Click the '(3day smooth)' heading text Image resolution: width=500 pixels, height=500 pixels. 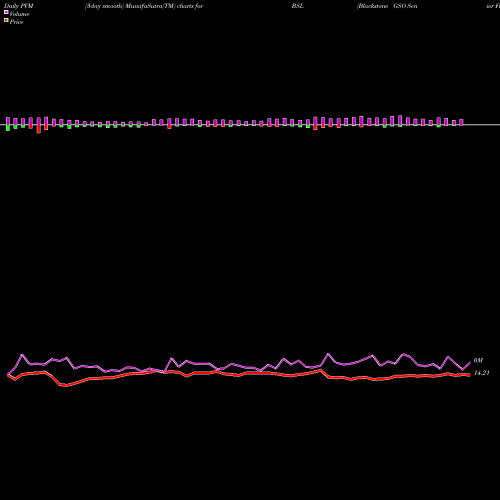(x=104, y=6)
